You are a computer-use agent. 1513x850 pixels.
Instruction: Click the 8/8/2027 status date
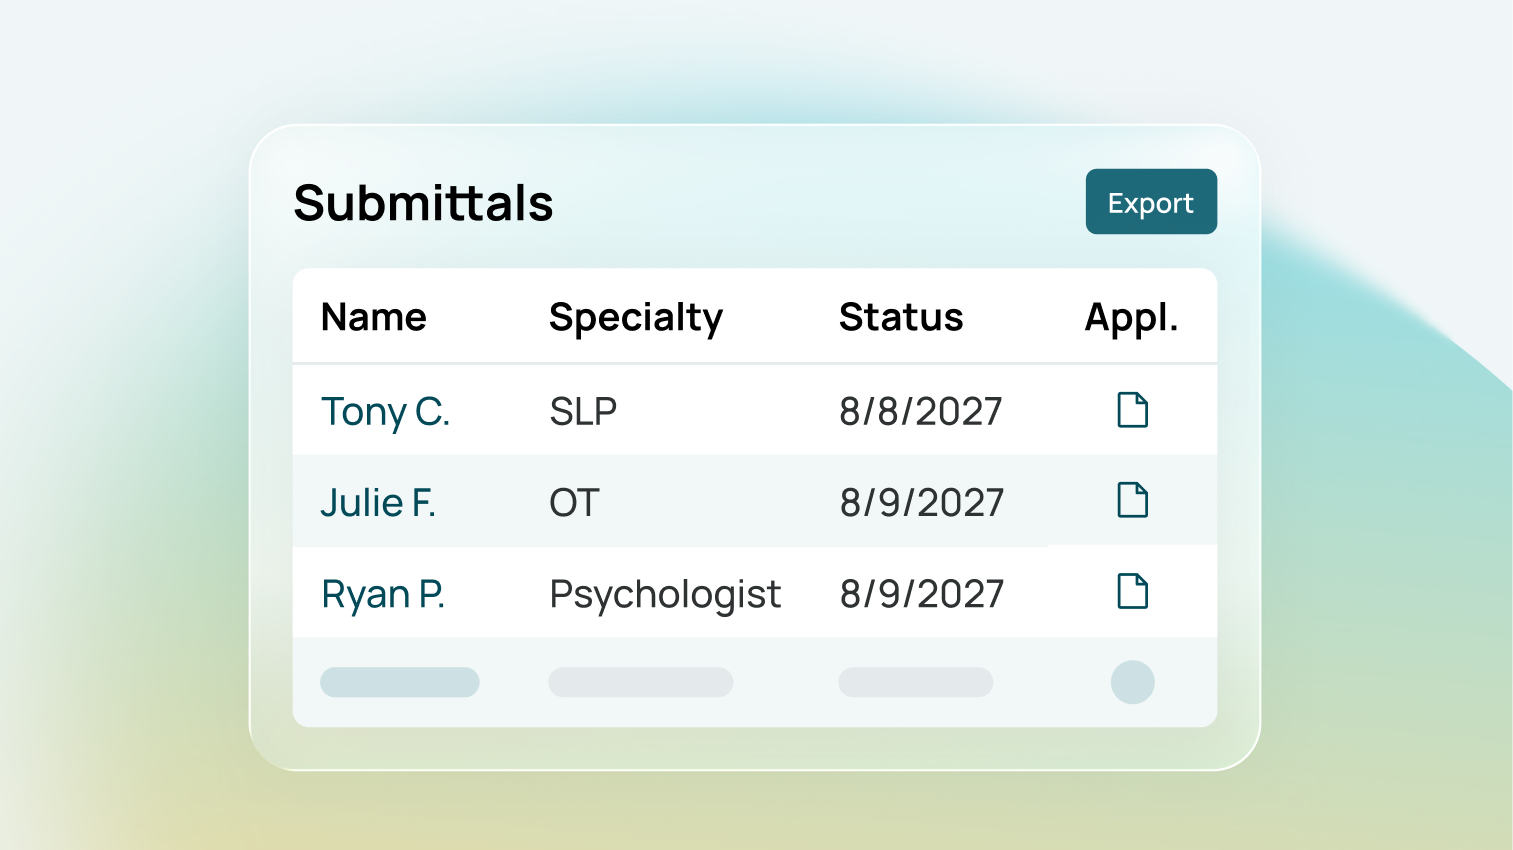(921, 411)
